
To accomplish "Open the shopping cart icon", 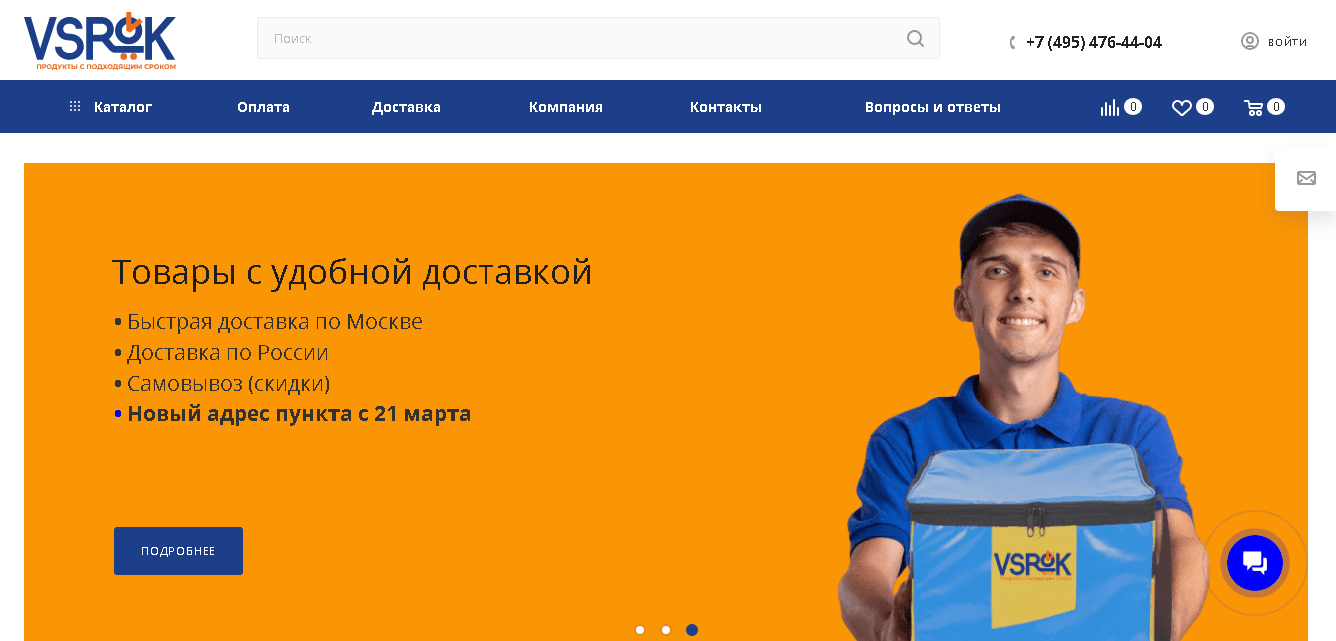I will (x=1254, y=107).
